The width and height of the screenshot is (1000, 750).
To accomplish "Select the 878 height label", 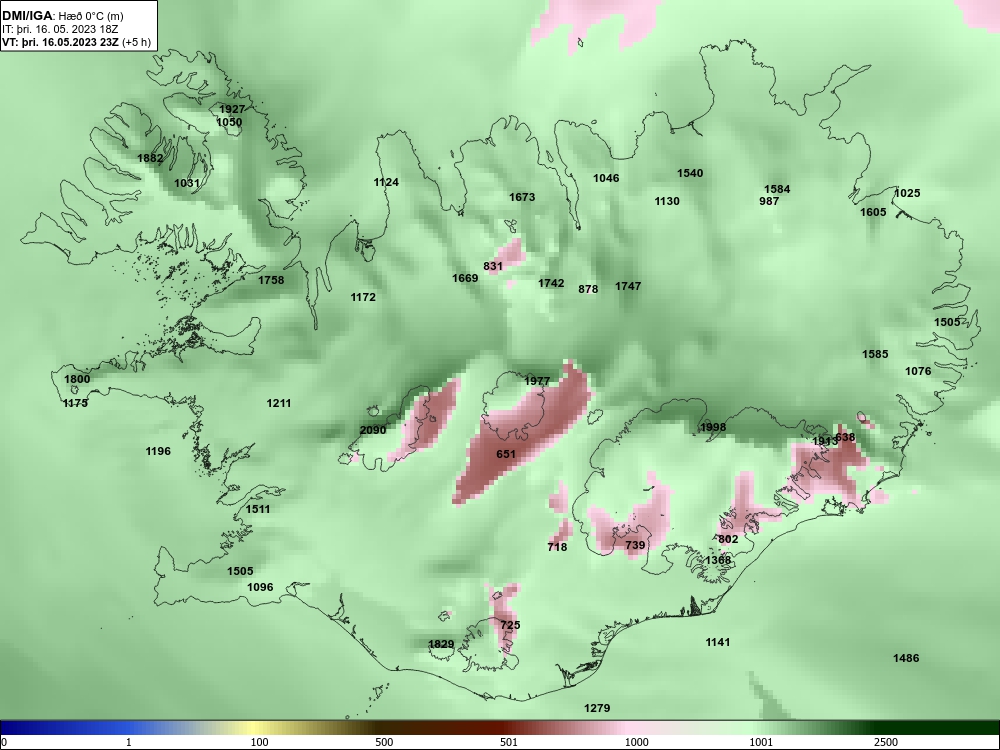I will tap(588, 289).
